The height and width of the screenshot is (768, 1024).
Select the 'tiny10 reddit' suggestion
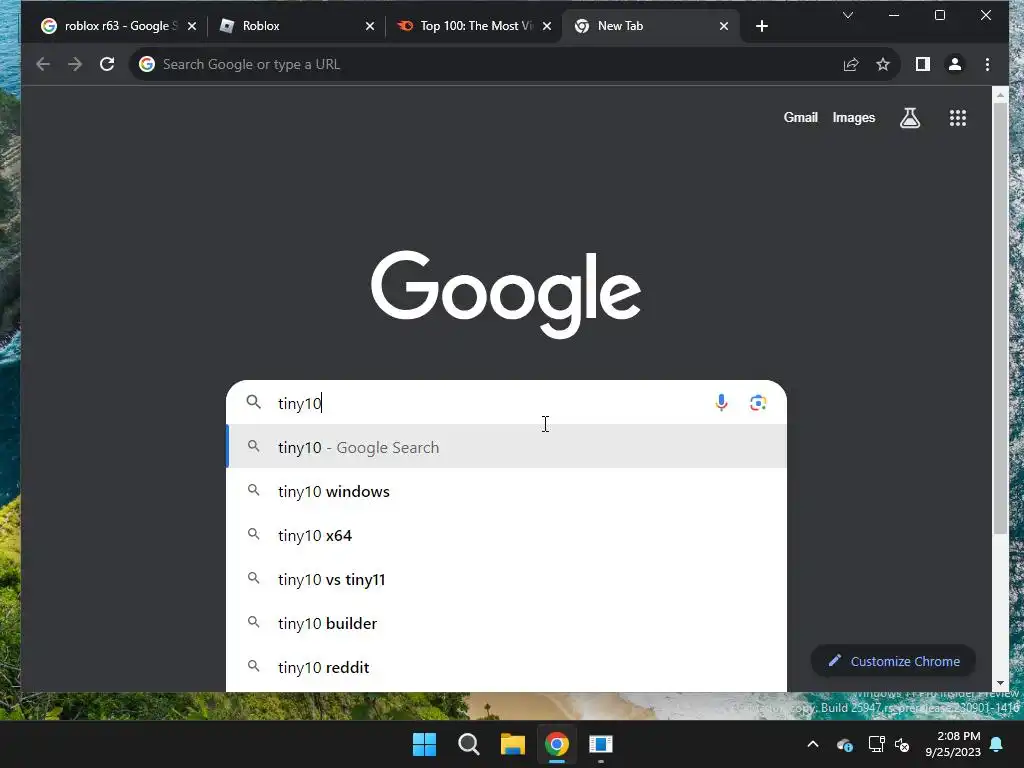click(507, 667)
